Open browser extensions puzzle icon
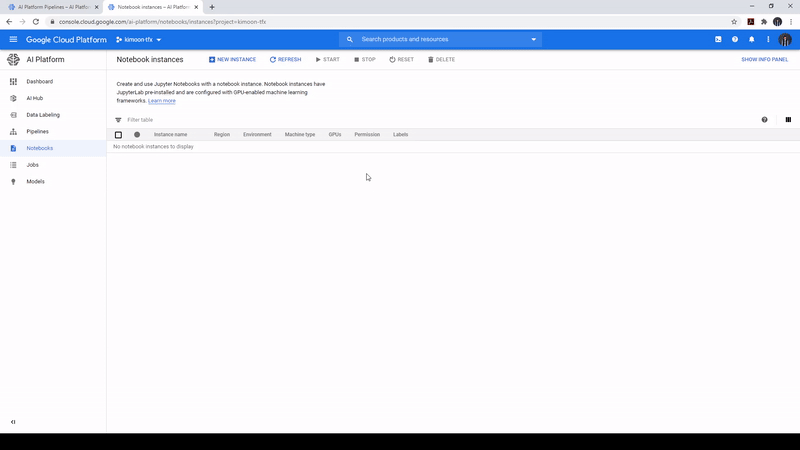 tap(764, 22)
